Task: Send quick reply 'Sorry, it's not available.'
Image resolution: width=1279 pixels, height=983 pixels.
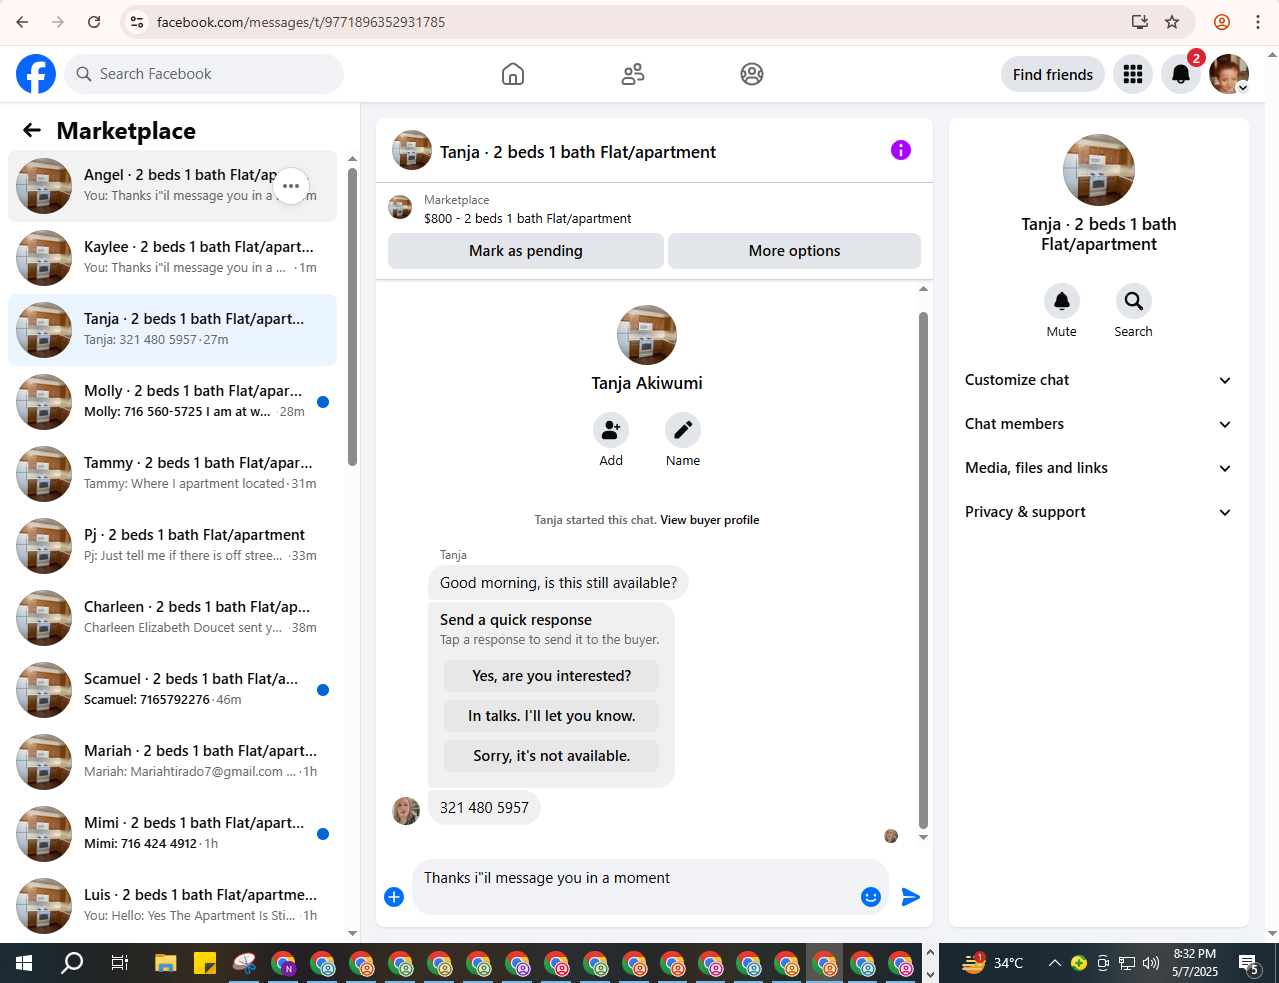Action: coord(551,756)
